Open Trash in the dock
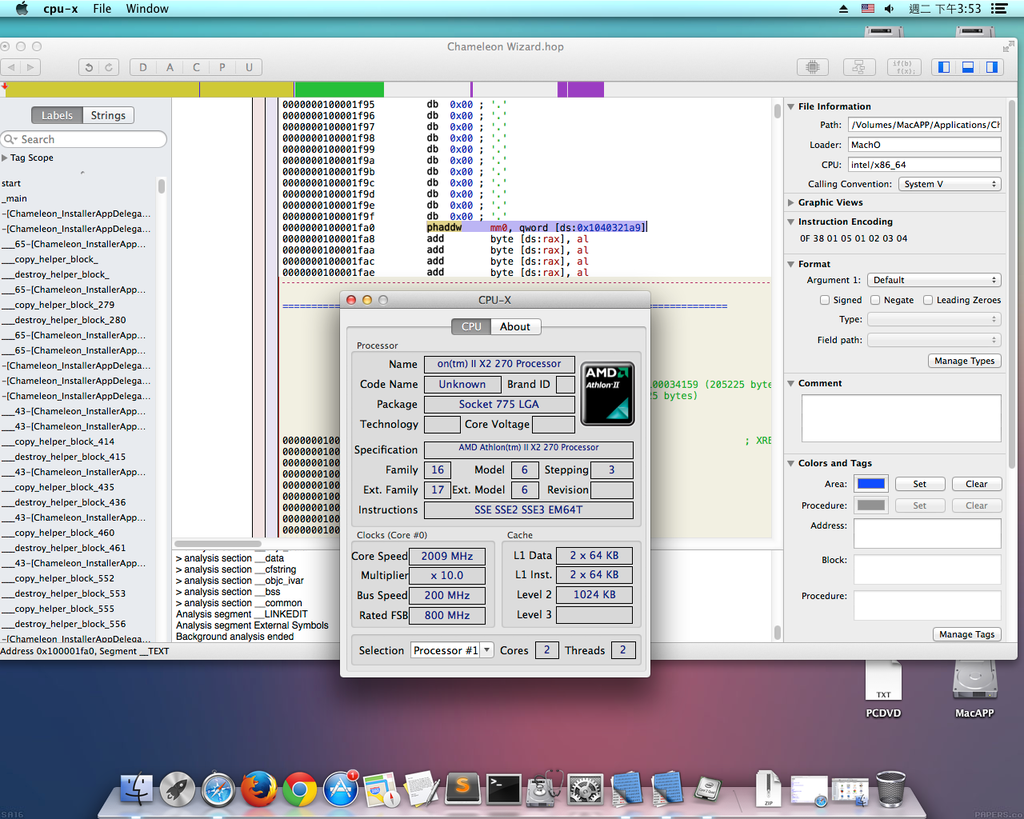 (890, 788)
